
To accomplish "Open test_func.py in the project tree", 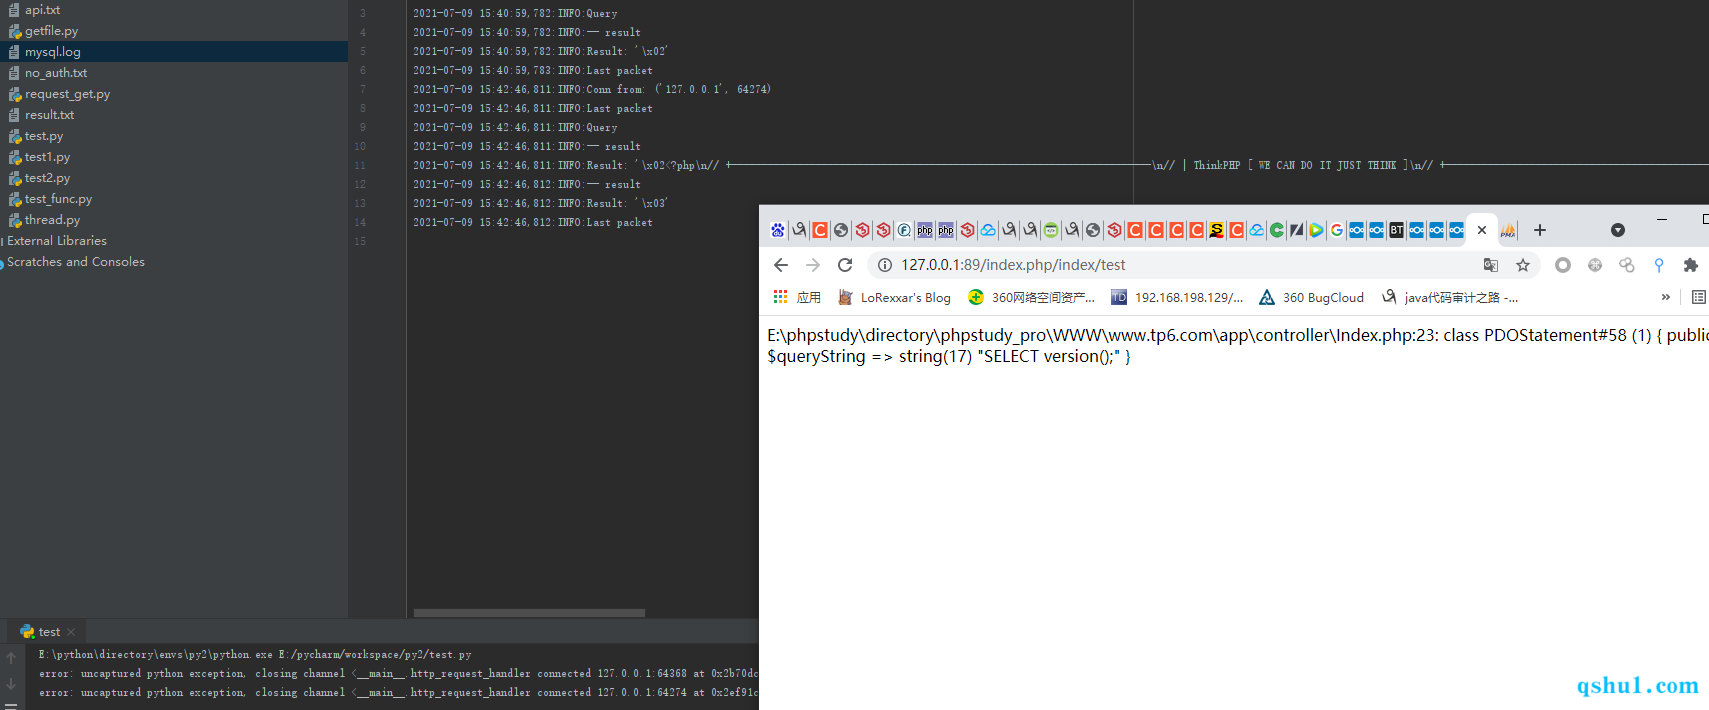I will [58, 199].
